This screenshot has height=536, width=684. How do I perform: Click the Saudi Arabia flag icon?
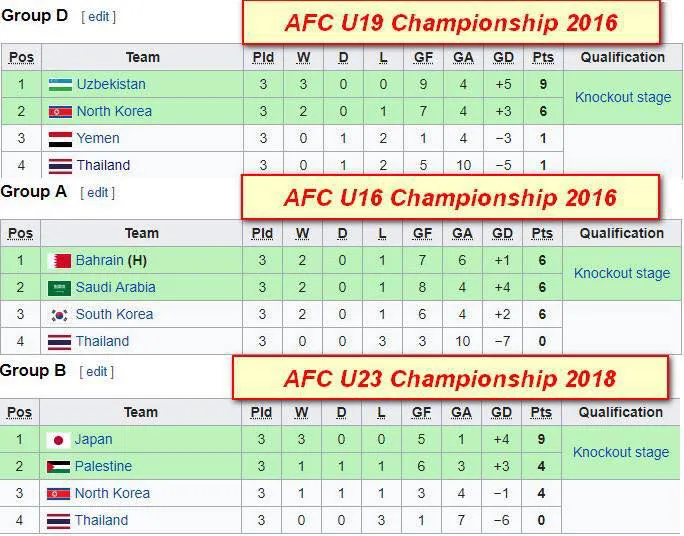pos(59,288)
